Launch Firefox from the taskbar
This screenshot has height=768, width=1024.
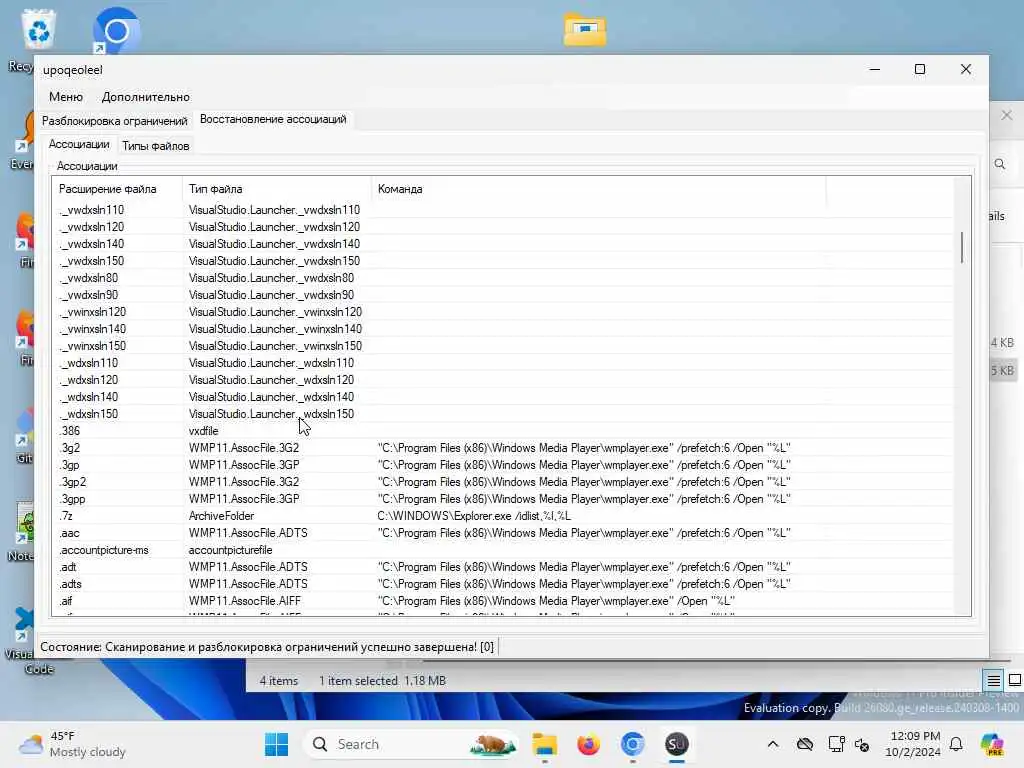tap(588, 744)
